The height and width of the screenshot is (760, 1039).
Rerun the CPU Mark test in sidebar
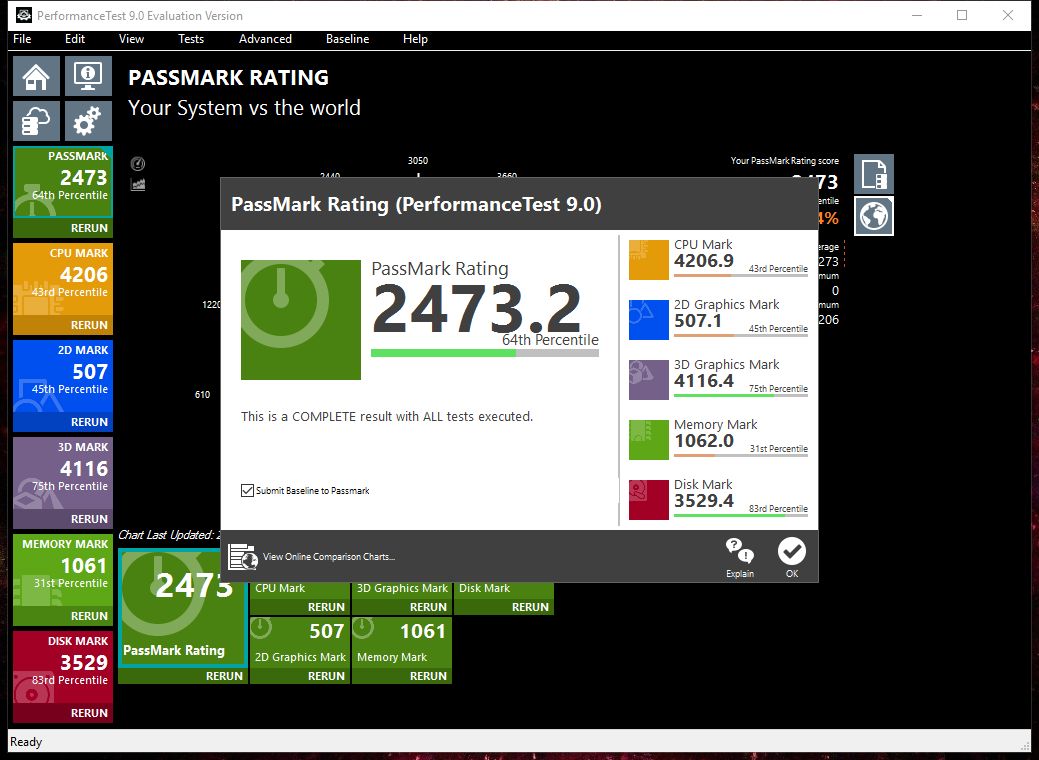pyautogui.click(x=63, y=325)
